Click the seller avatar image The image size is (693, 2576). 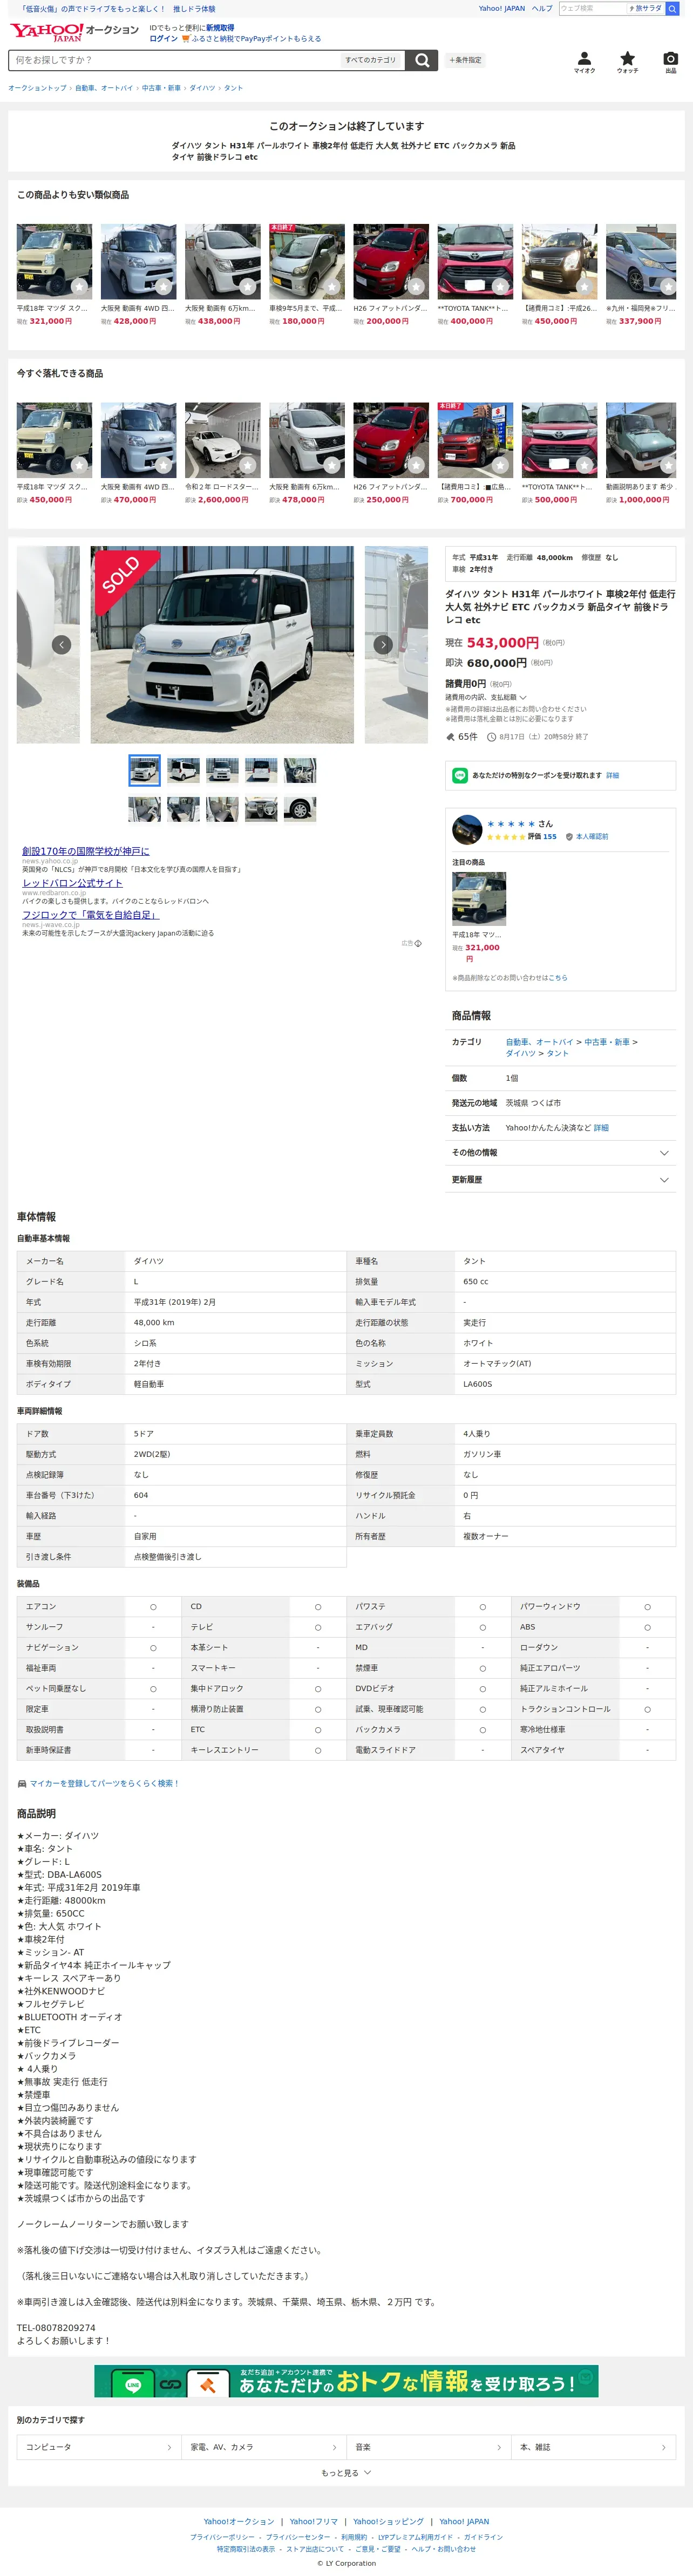click(x=467, y=829)
